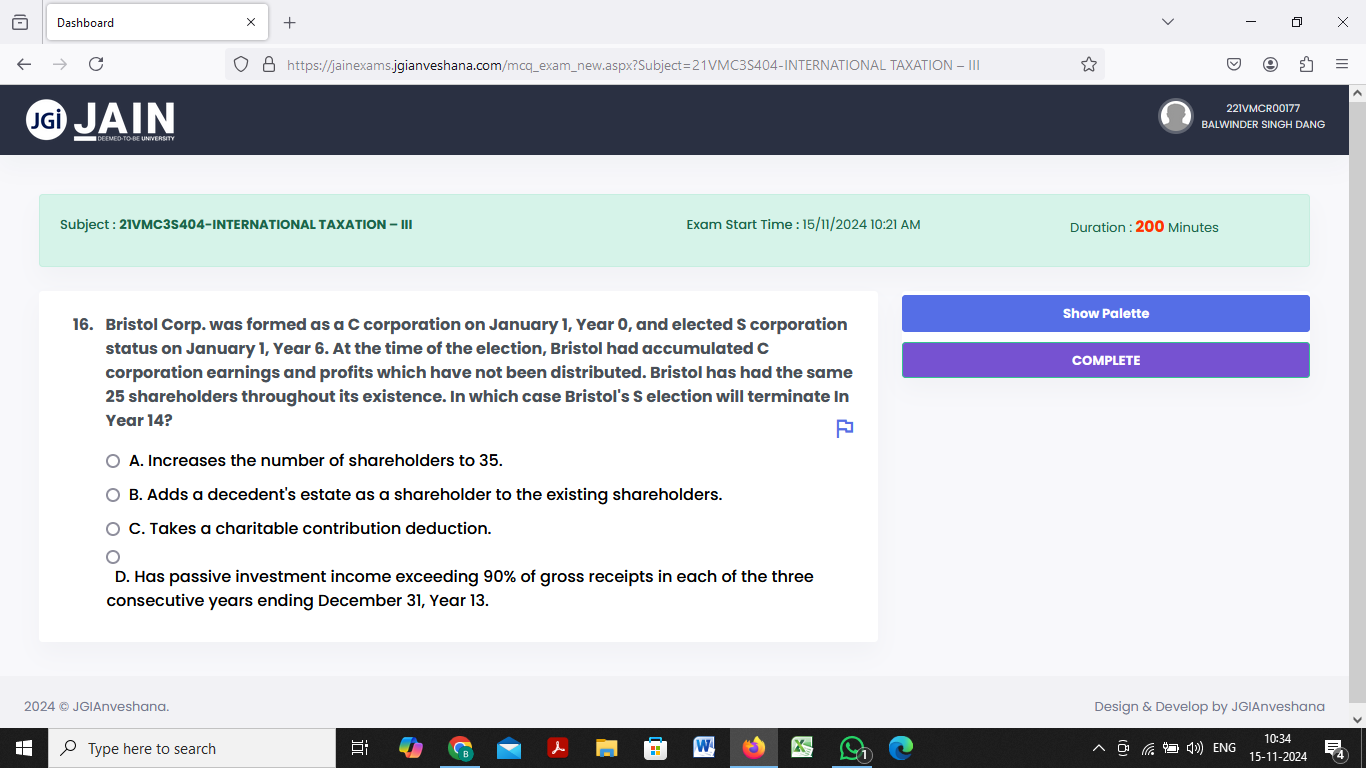
Task: Click the flag icon to mark question 16
Action: 845,428
